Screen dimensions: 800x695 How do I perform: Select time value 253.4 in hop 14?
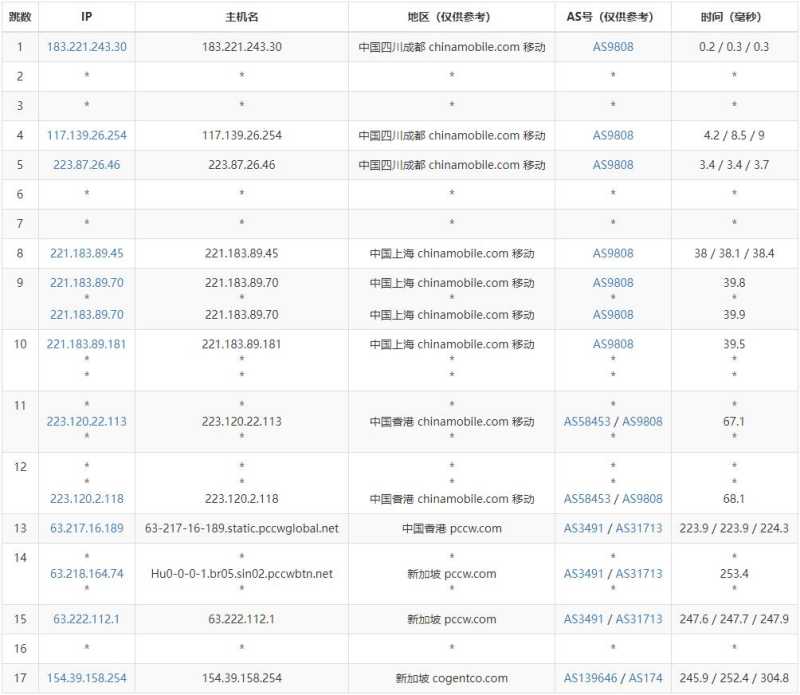point(734,574)
